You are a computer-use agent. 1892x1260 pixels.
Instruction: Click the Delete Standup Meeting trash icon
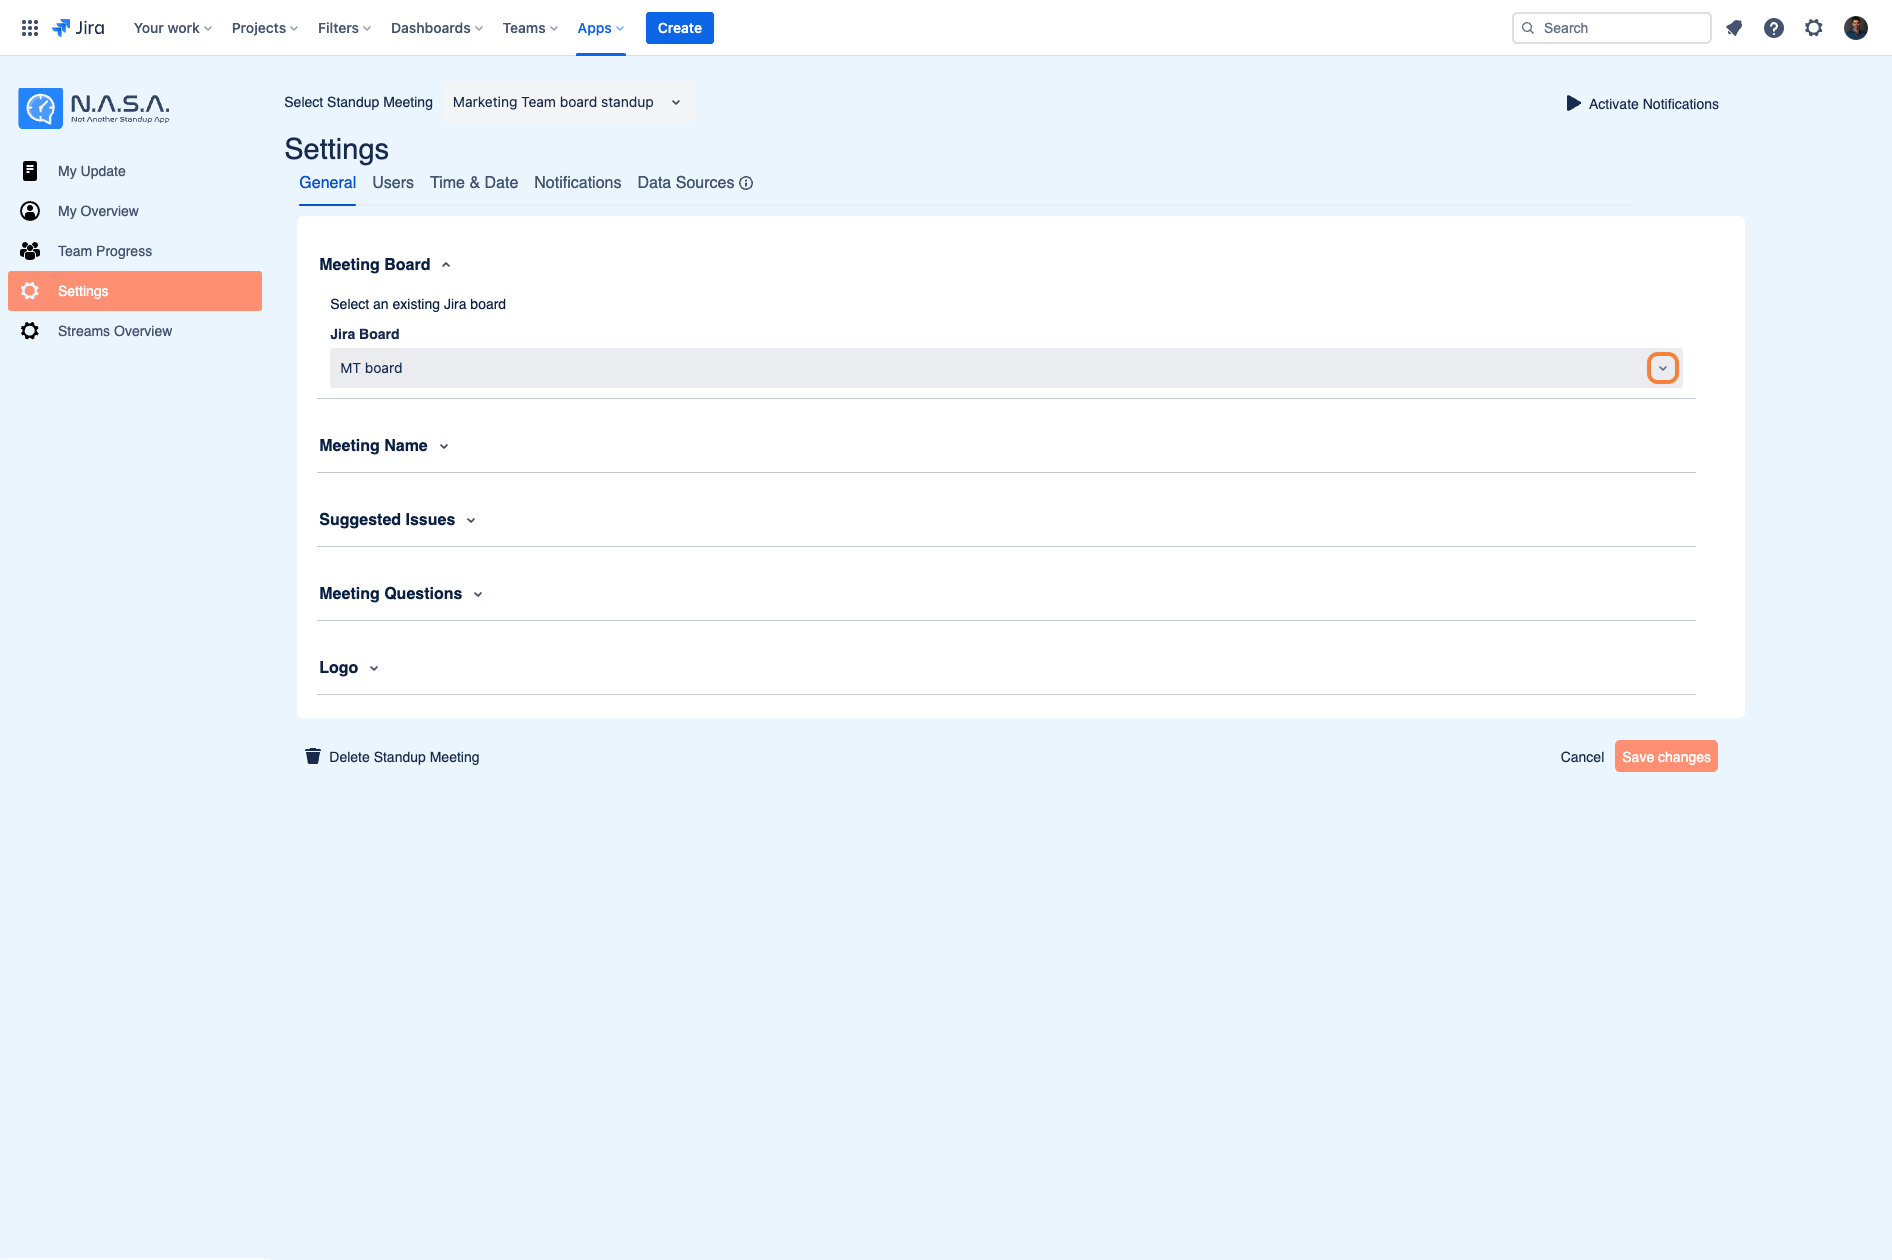313,756
